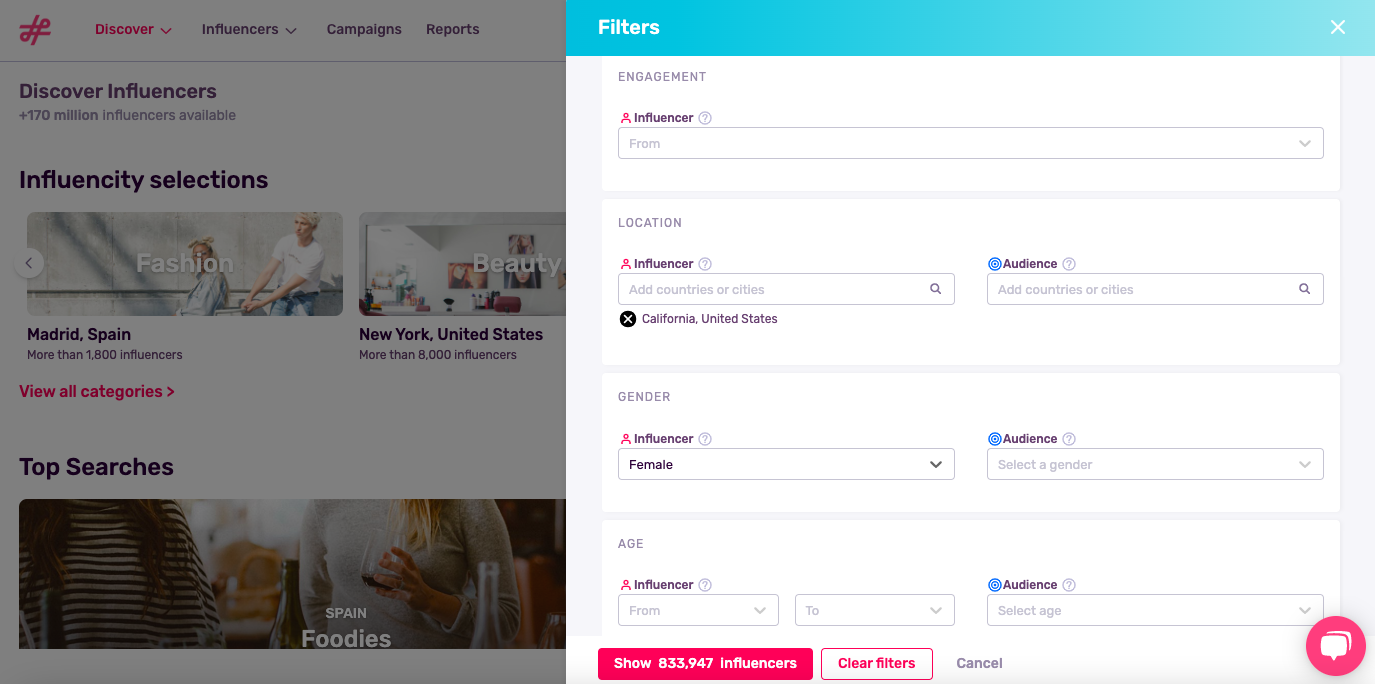Click the Influencity logo
Screen dimensions: 1375x684
click(x=35, y=30)
